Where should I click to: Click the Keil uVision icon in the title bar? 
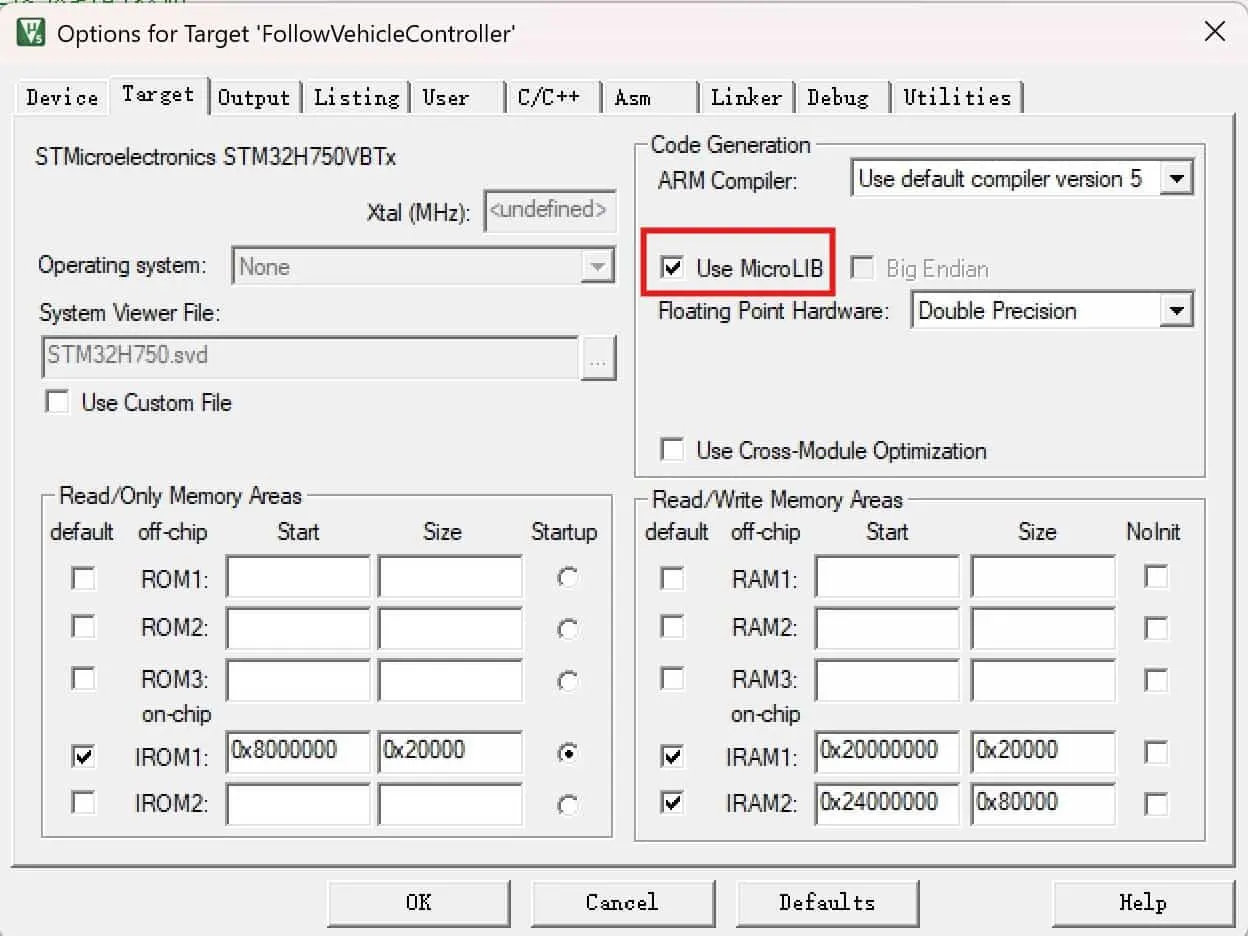[30, 32]
